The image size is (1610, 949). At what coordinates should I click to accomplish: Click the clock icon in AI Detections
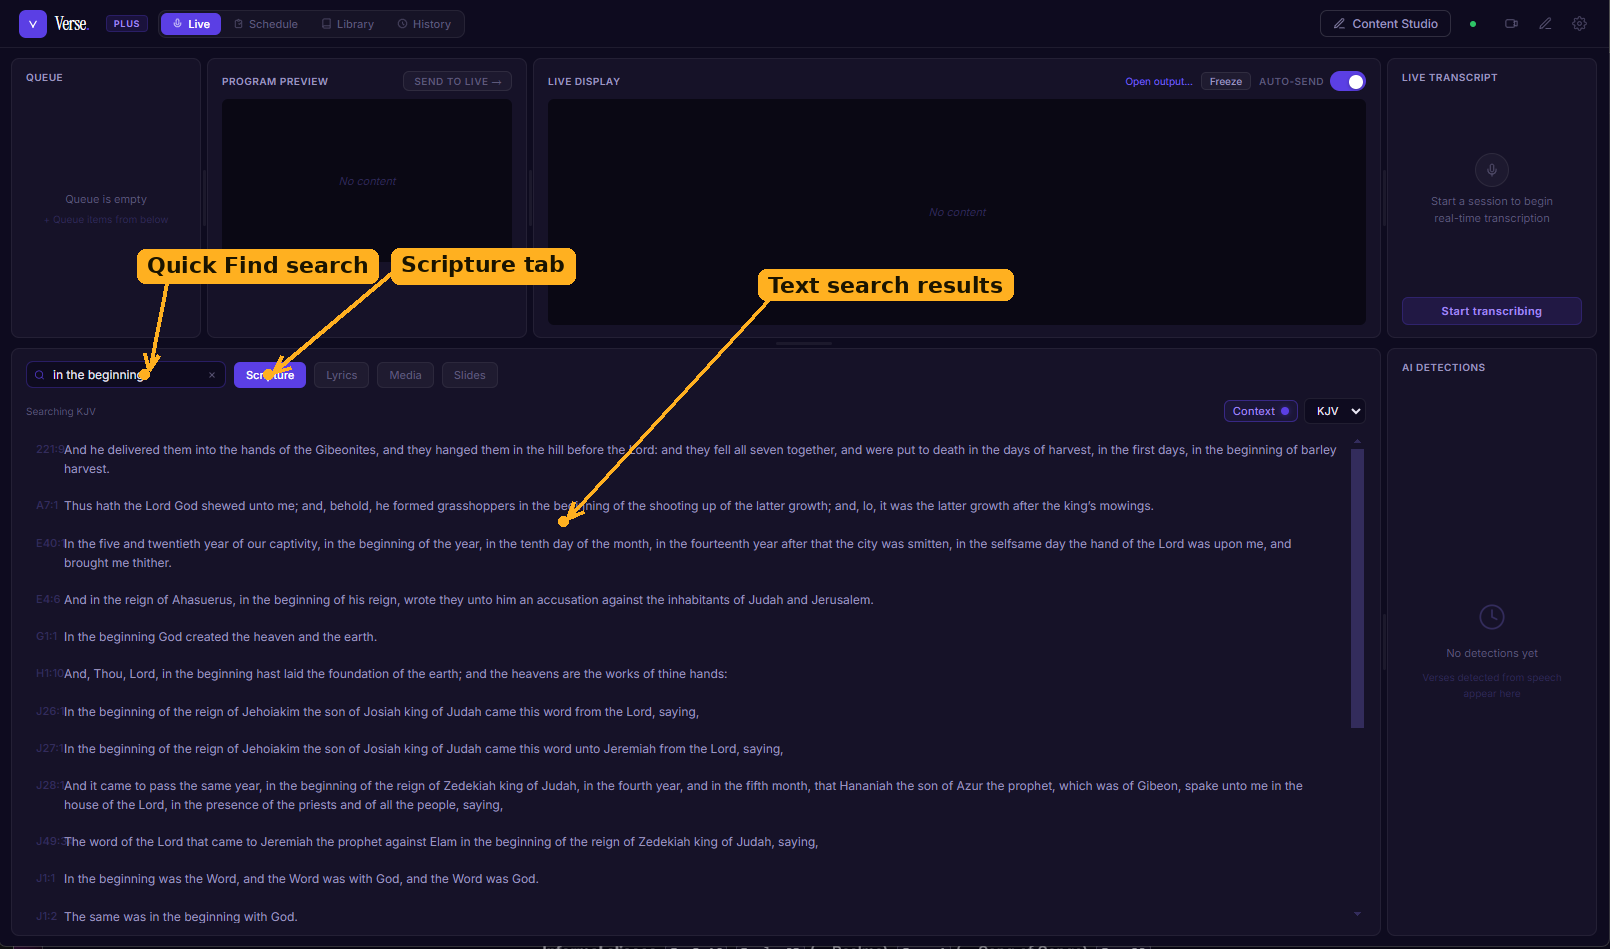point(1491,617)
